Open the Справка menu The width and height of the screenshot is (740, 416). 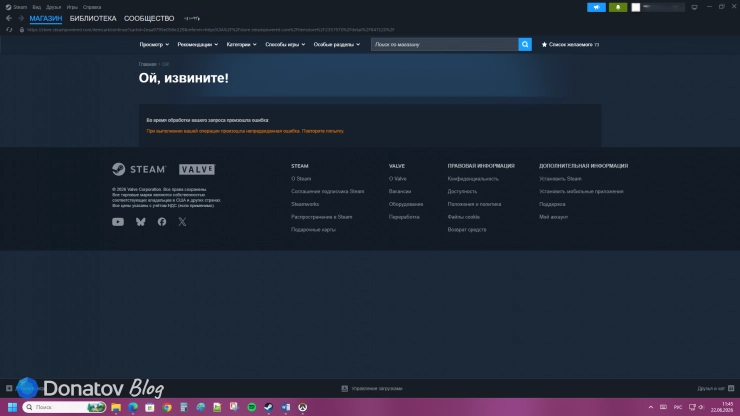pos(92,7)
